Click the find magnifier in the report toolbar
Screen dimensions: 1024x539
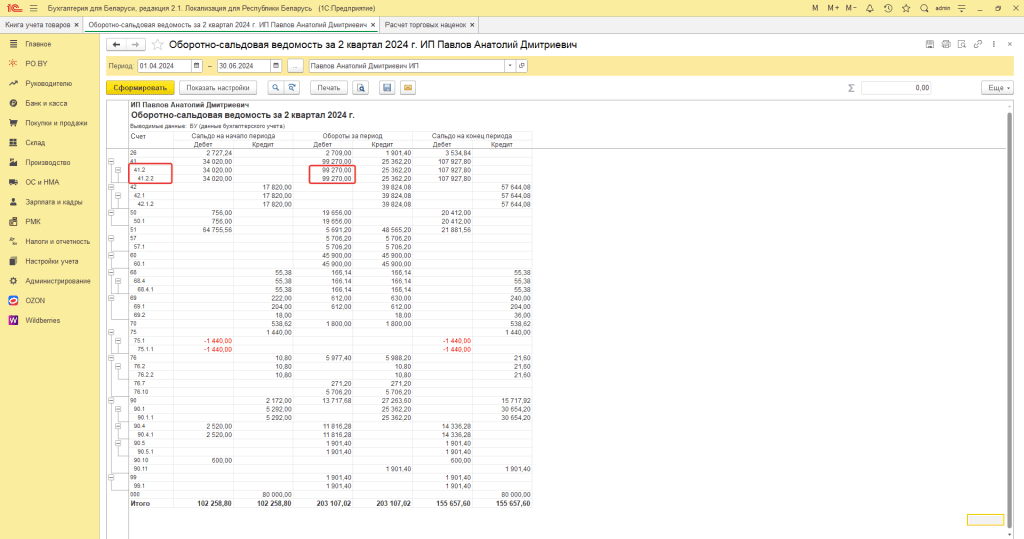coord(276,88)
